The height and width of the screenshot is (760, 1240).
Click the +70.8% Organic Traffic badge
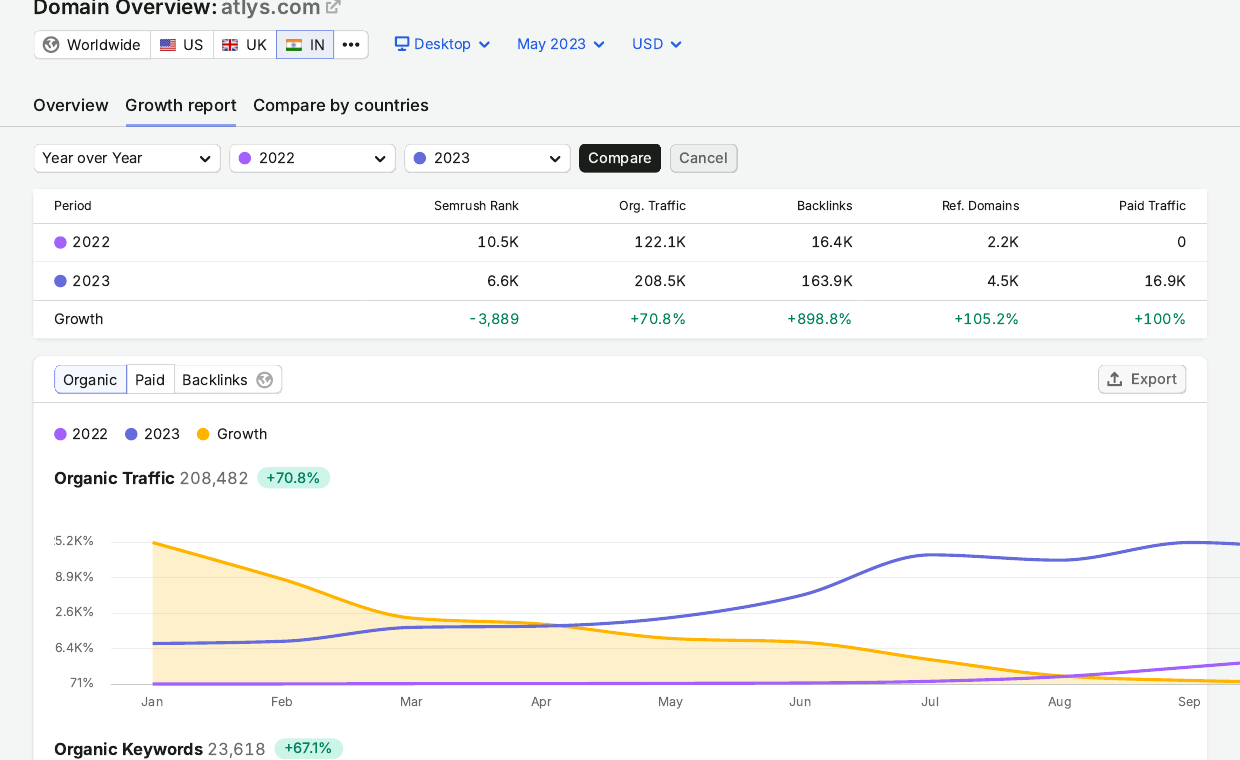coord(293,478)
